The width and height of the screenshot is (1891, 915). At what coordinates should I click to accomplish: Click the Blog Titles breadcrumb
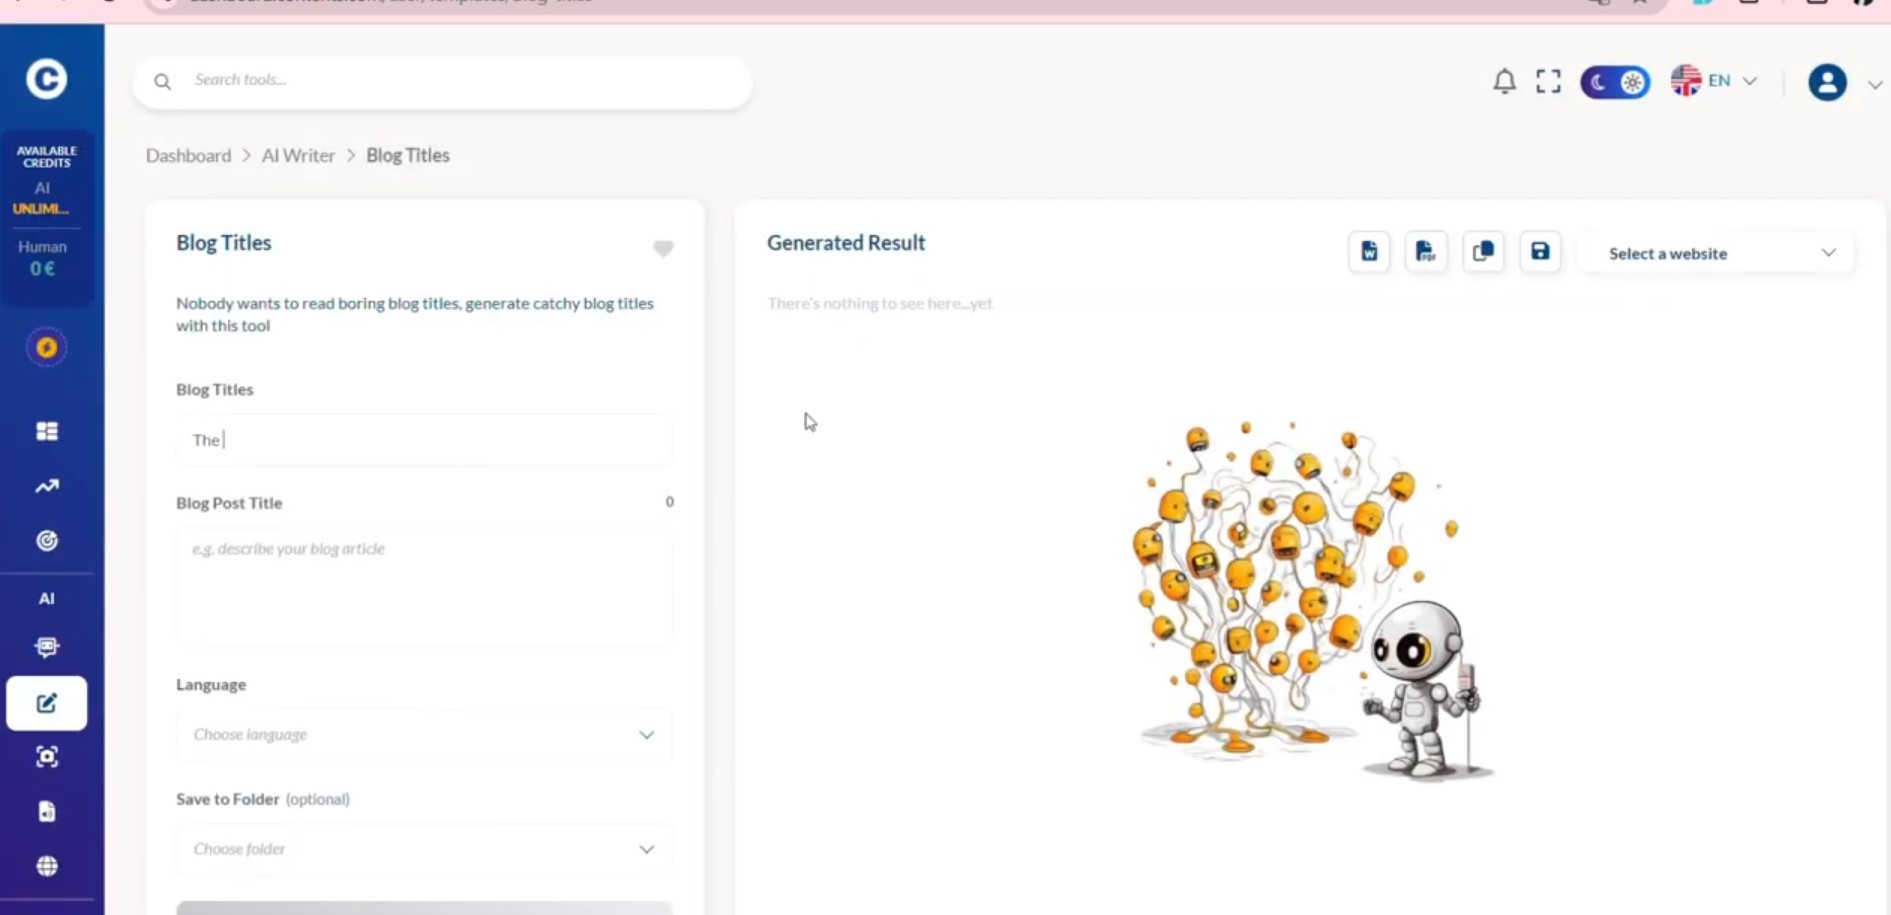[x=408, y=155]
